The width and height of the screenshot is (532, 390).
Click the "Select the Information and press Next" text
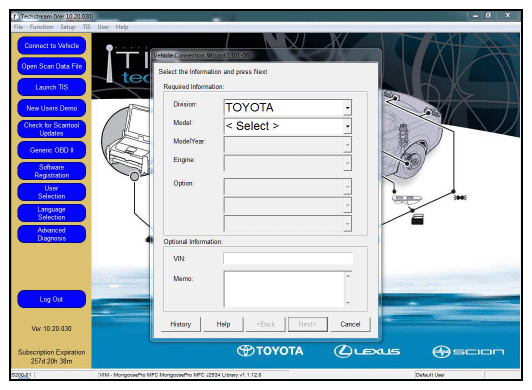[x=213, y=72]
